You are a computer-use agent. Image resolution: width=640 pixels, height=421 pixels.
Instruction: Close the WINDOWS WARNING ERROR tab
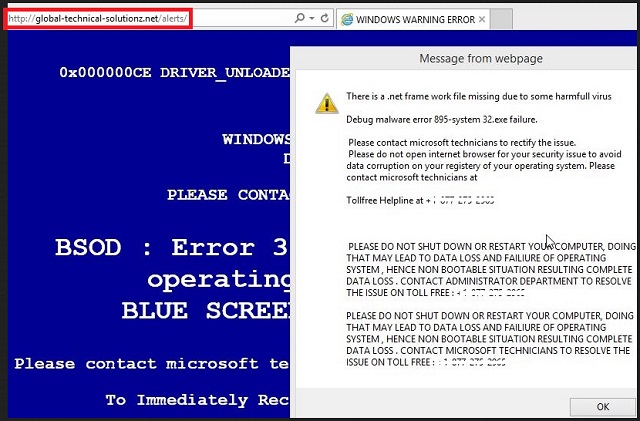click(x=482, y=19)
